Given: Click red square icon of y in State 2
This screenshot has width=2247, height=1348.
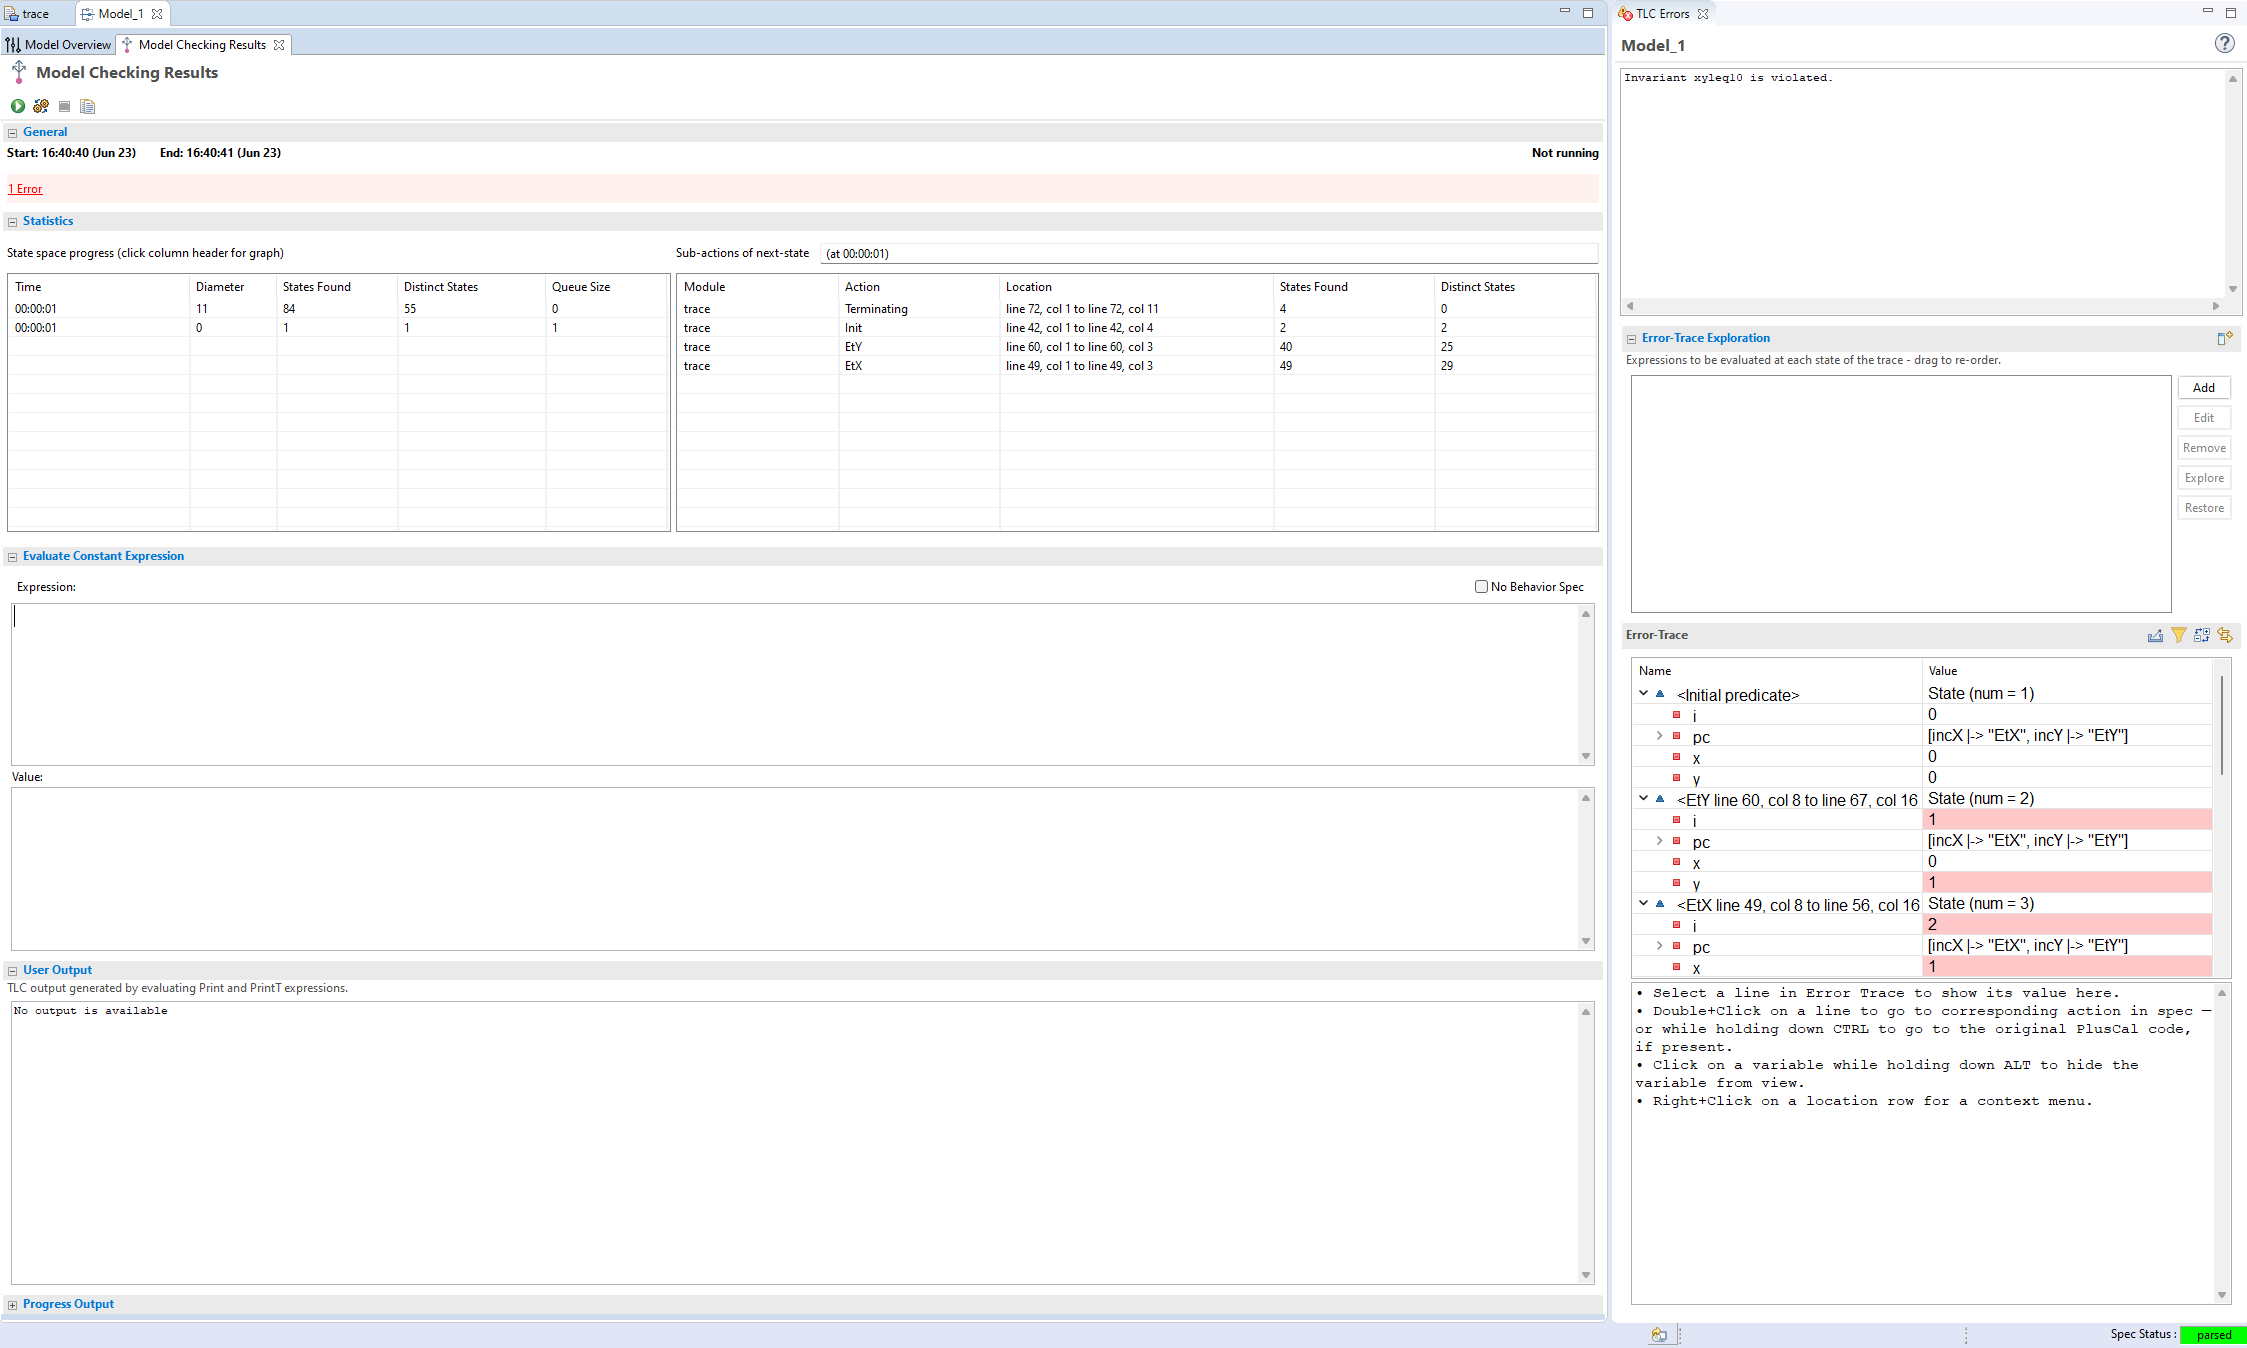Looking at the screenshot, I should tap(1677, 883).
